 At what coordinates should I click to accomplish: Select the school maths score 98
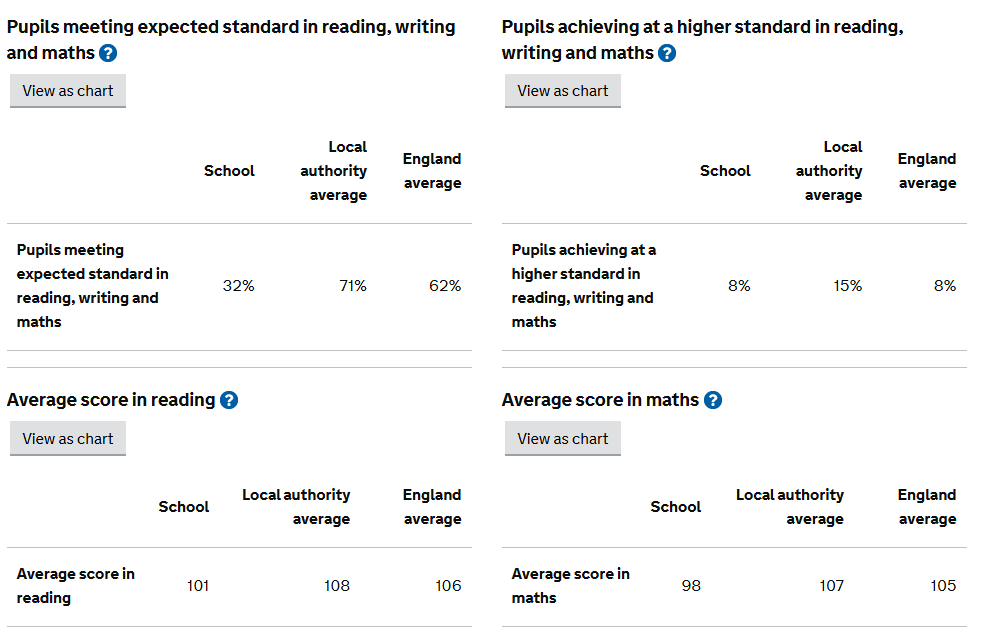[x=691, y=586]
